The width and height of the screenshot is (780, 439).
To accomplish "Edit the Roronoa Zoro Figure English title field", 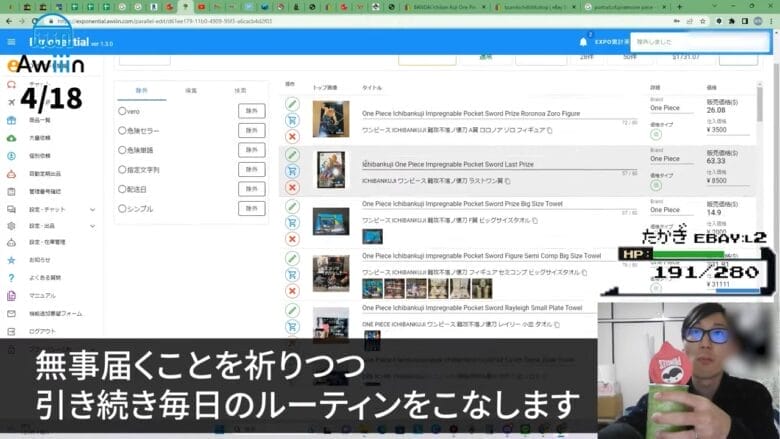I will [x=499, y=113].
